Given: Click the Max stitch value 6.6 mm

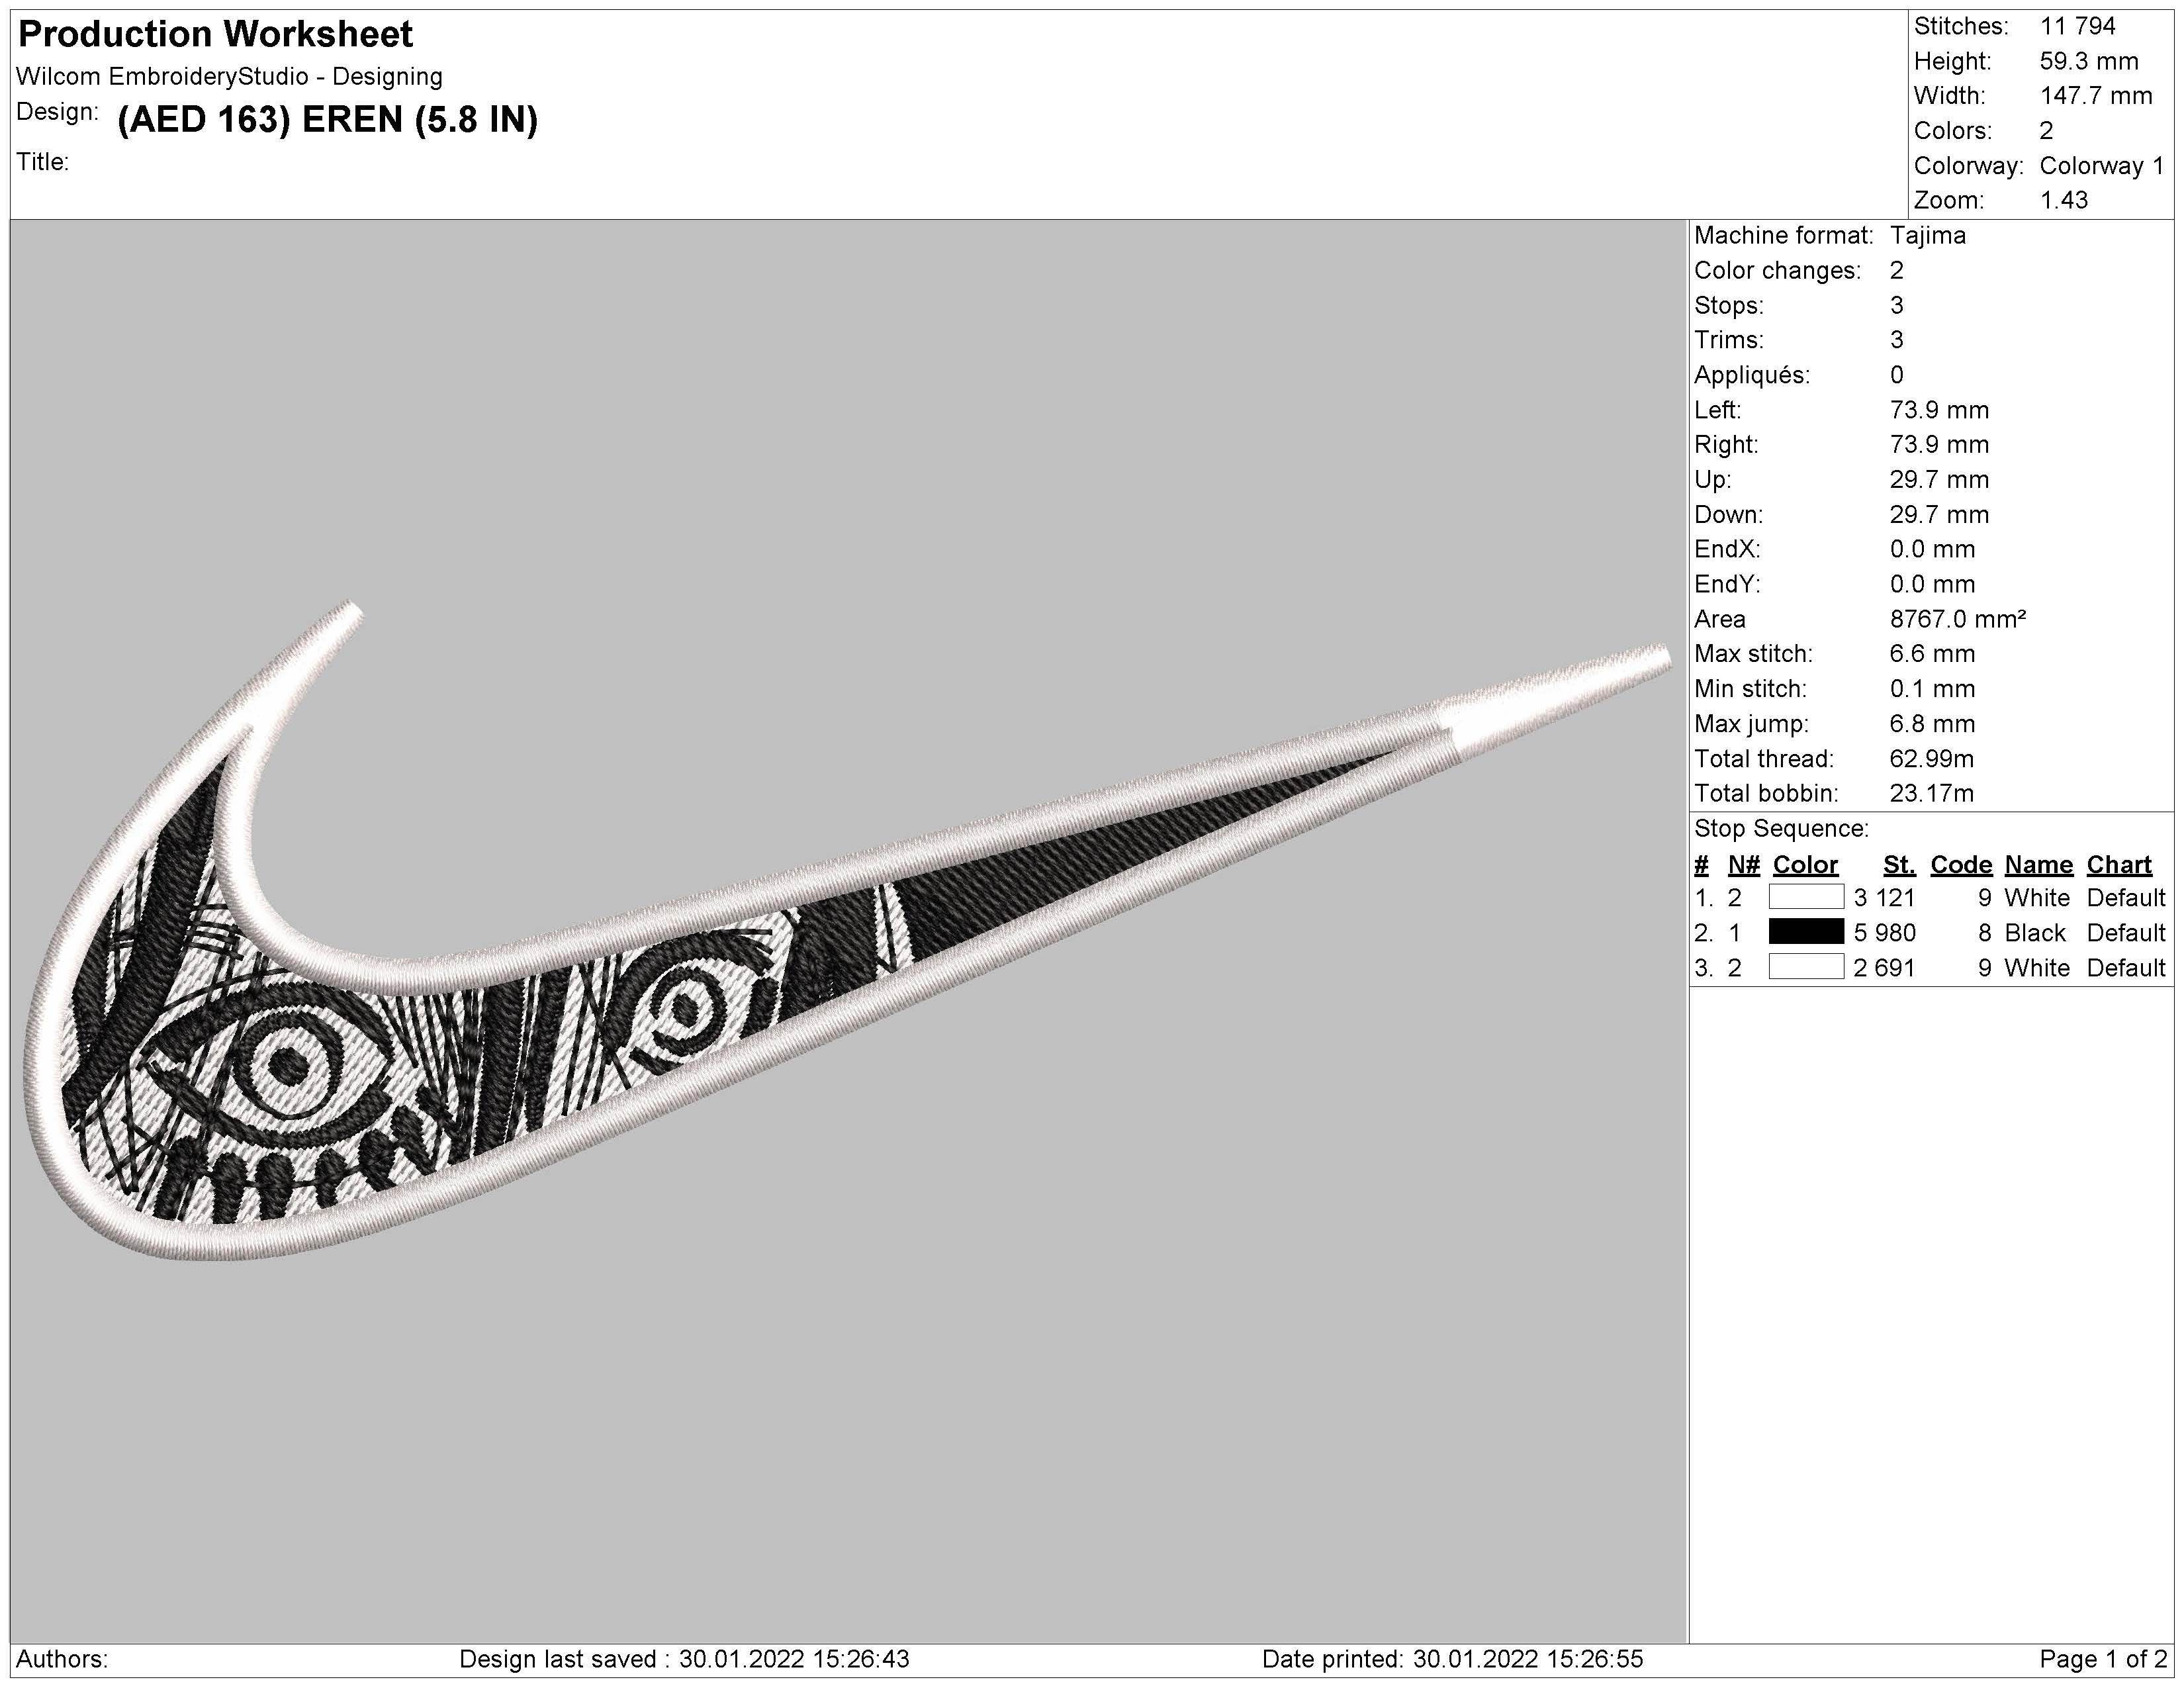Looking at the screenshot, I should coord(1932,654).
